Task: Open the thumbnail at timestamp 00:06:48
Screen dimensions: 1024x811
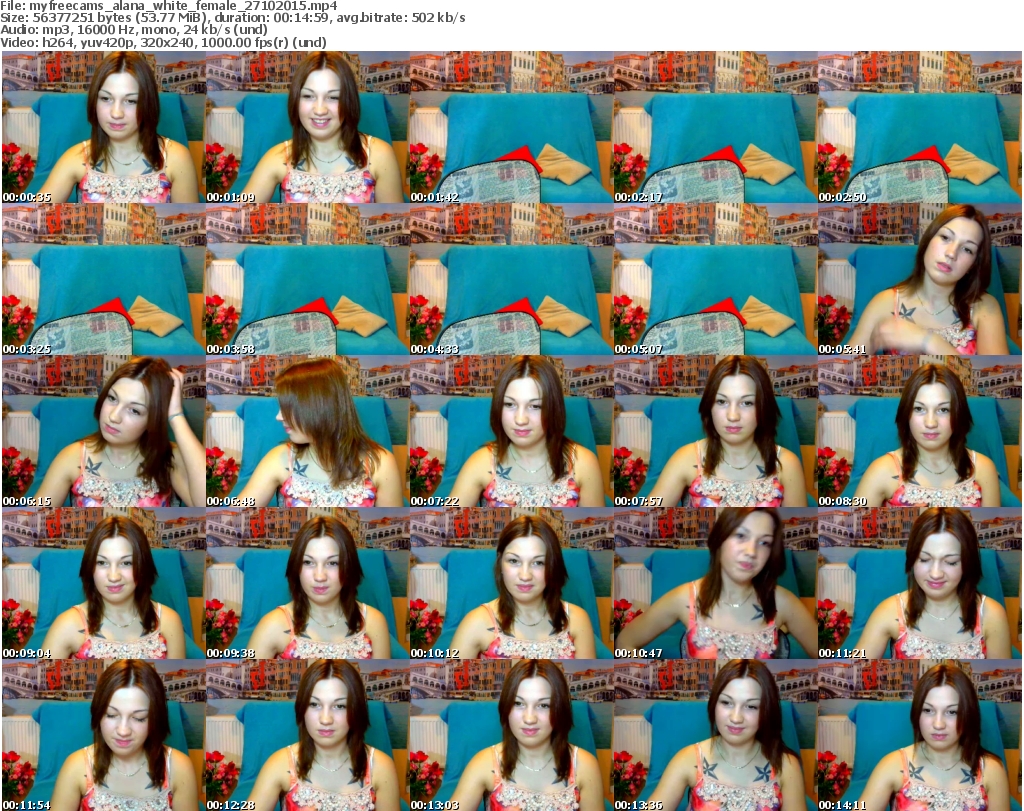Action: point(308,432)
